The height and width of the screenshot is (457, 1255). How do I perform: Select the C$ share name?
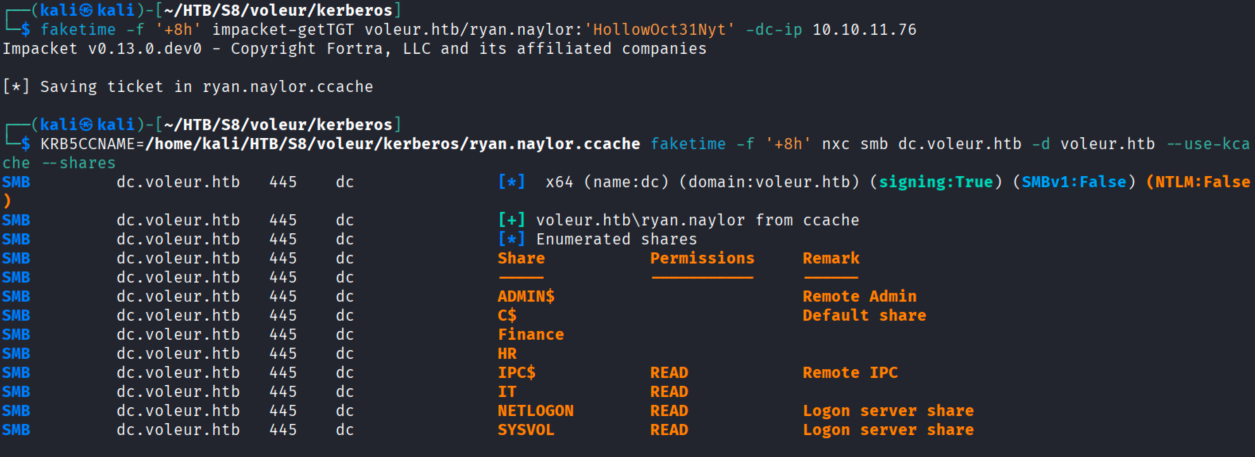coord(507,315)
